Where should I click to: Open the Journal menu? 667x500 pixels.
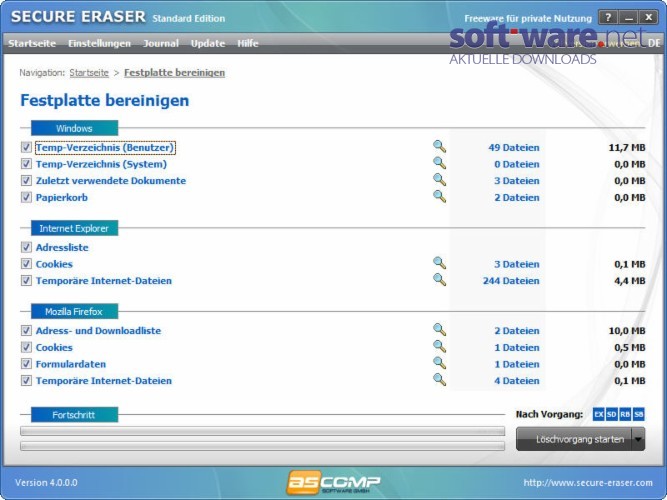click(161, 43)
